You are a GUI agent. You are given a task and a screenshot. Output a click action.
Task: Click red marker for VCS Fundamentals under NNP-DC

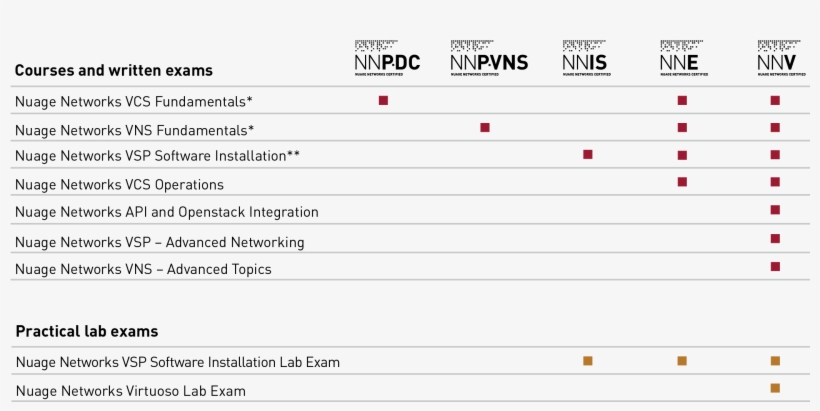383,100
